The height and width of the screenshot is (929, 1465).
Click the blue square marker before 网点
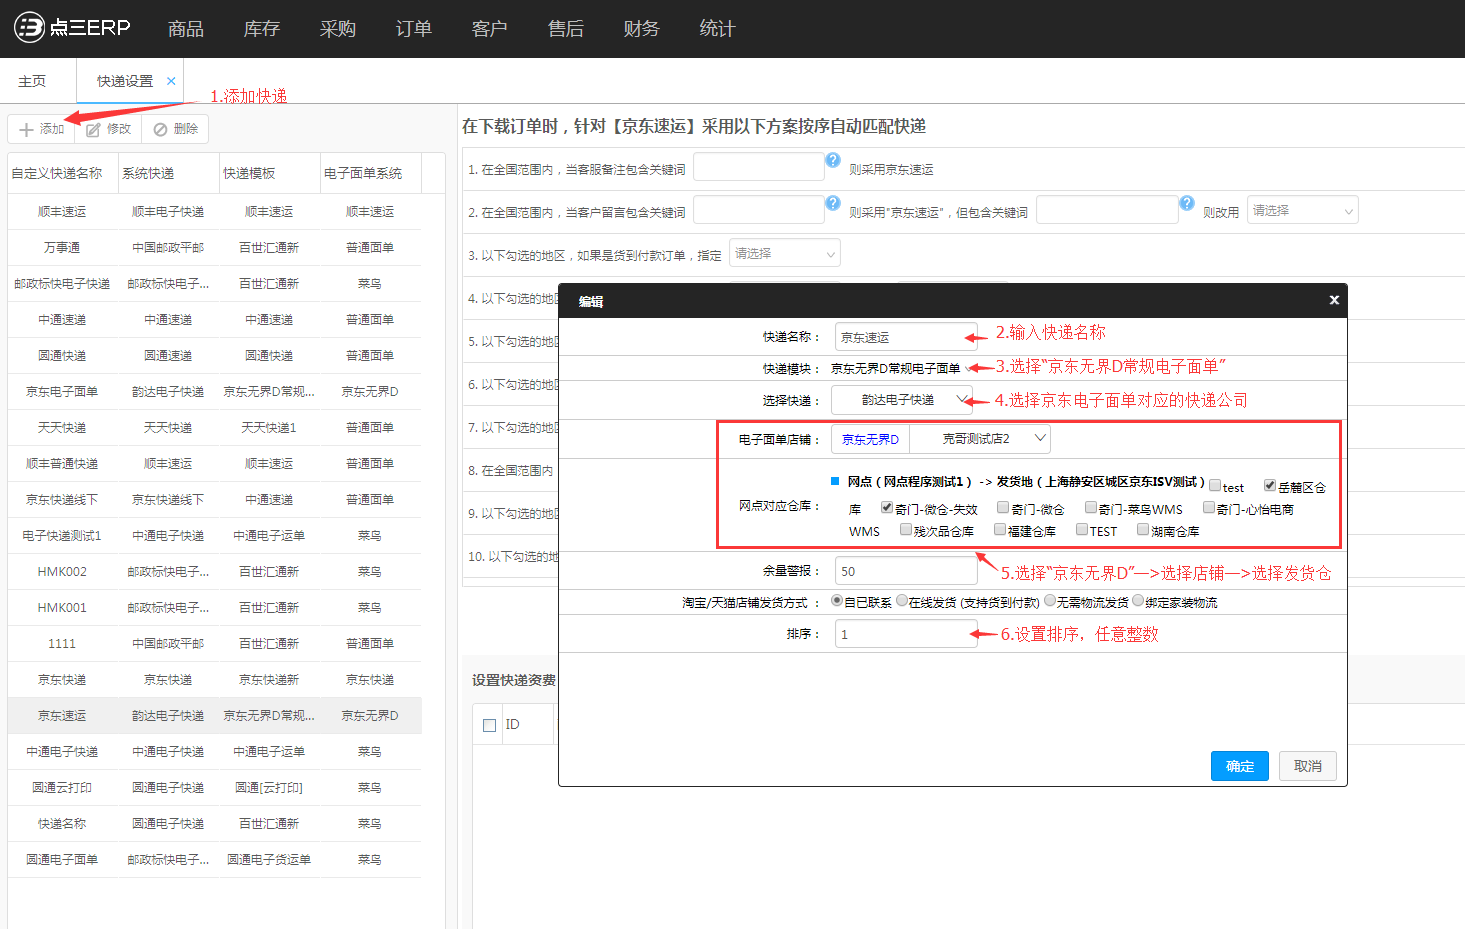point(835,481)
